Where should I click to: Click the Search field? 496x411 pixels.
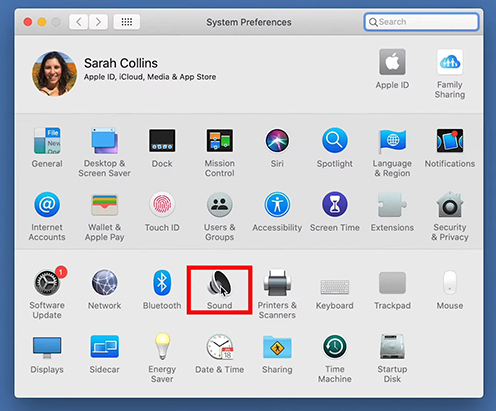[x=422, y=22]
